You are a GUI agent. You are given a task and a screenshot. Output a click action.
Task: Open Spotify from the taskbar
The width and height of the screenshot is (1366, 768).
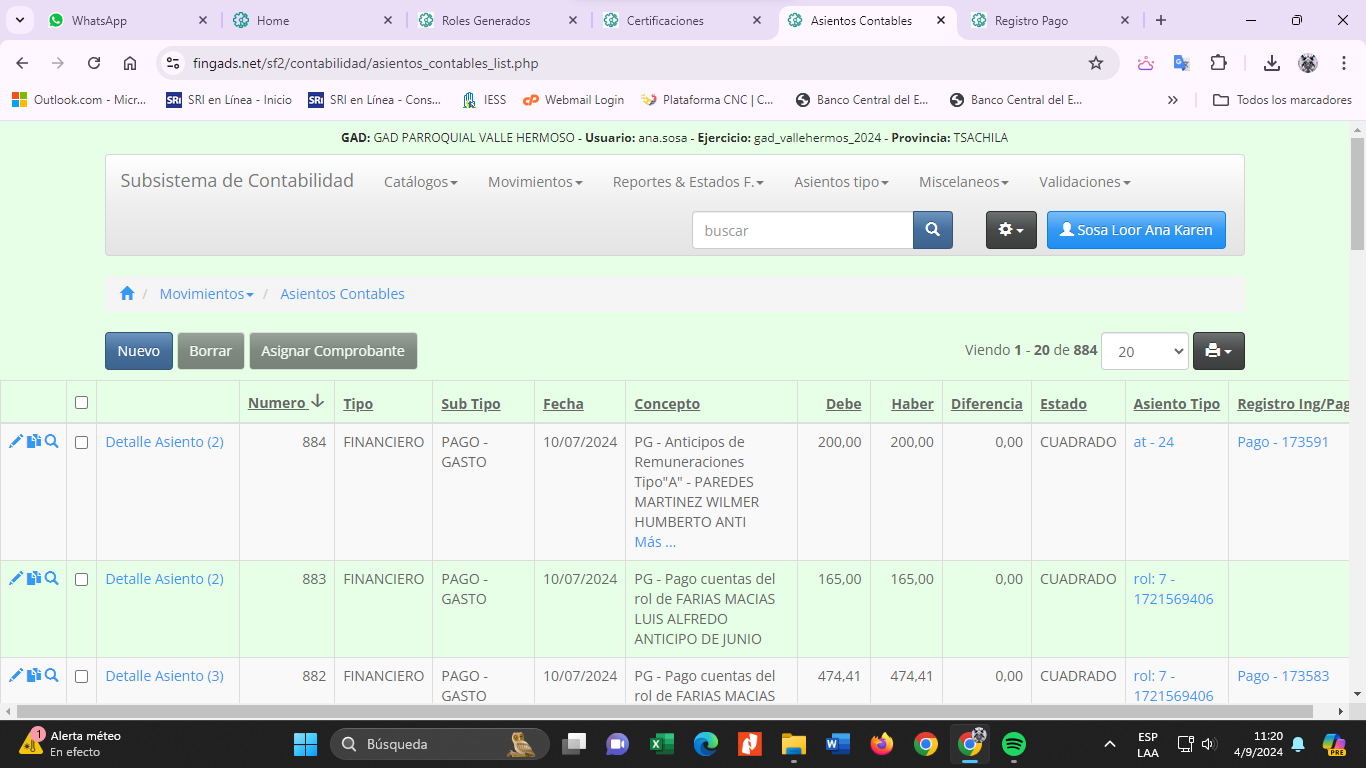pos(1014,744)
